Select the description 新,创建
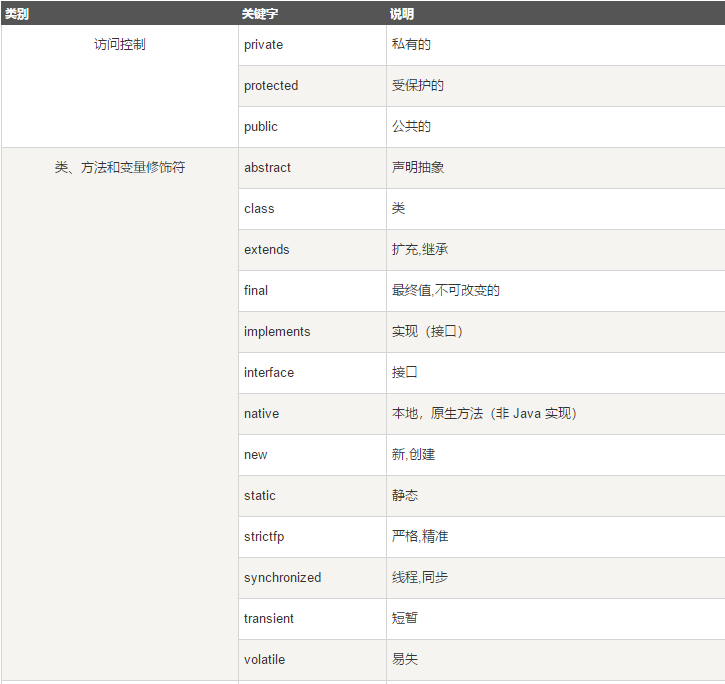The image size is (725, 684). [413, 454]
